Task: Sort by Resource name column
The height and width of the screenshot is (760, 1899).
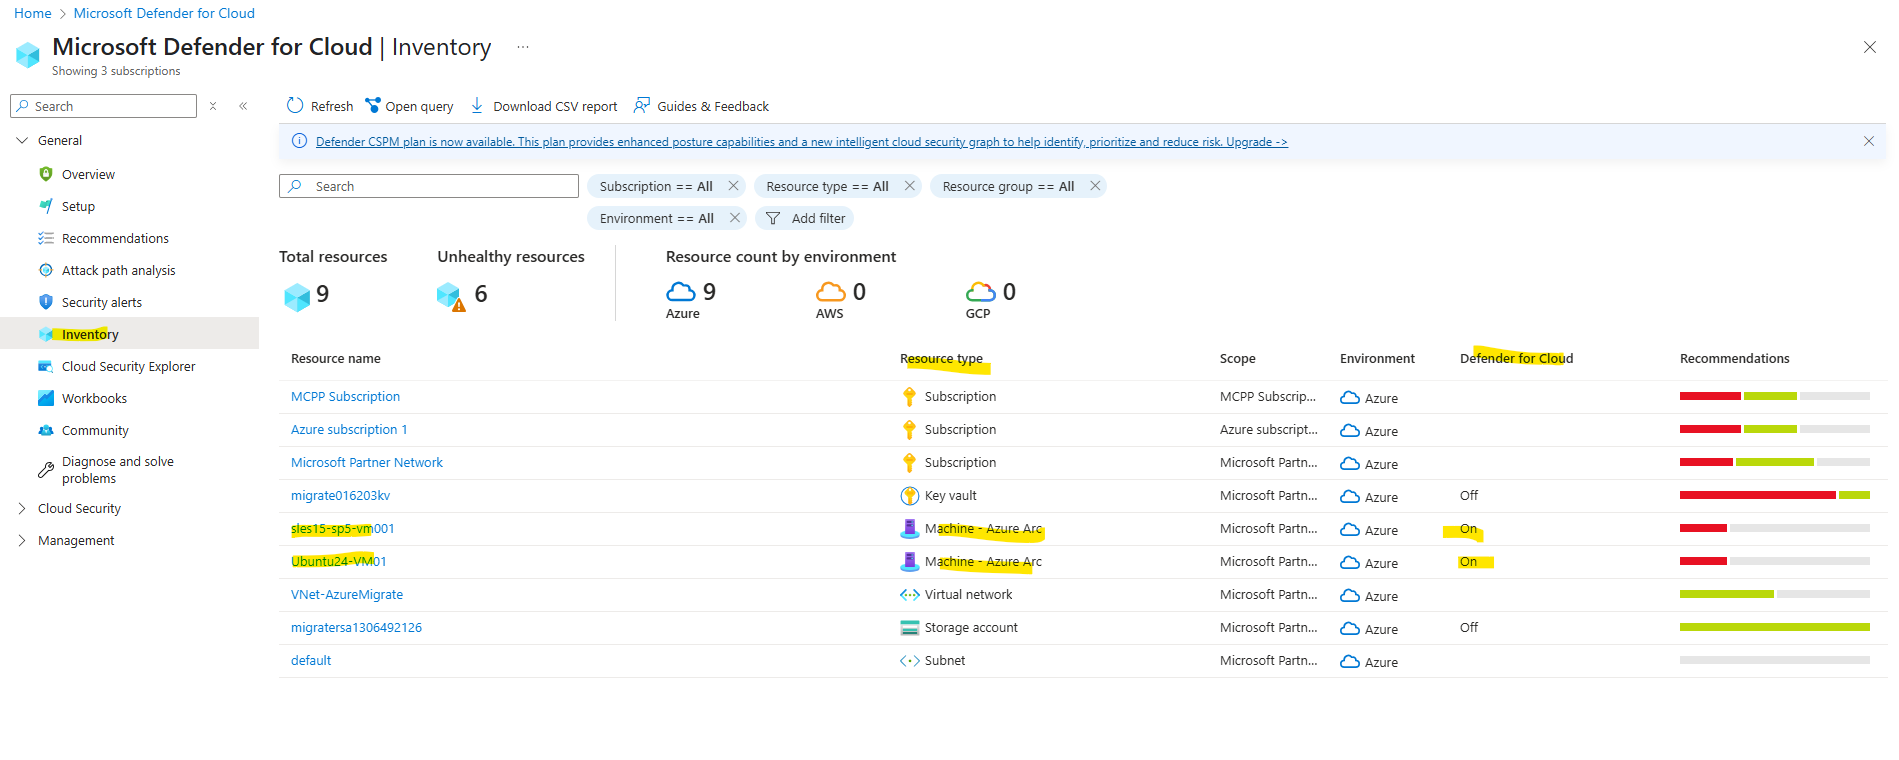Action: (x=336, y=358)
